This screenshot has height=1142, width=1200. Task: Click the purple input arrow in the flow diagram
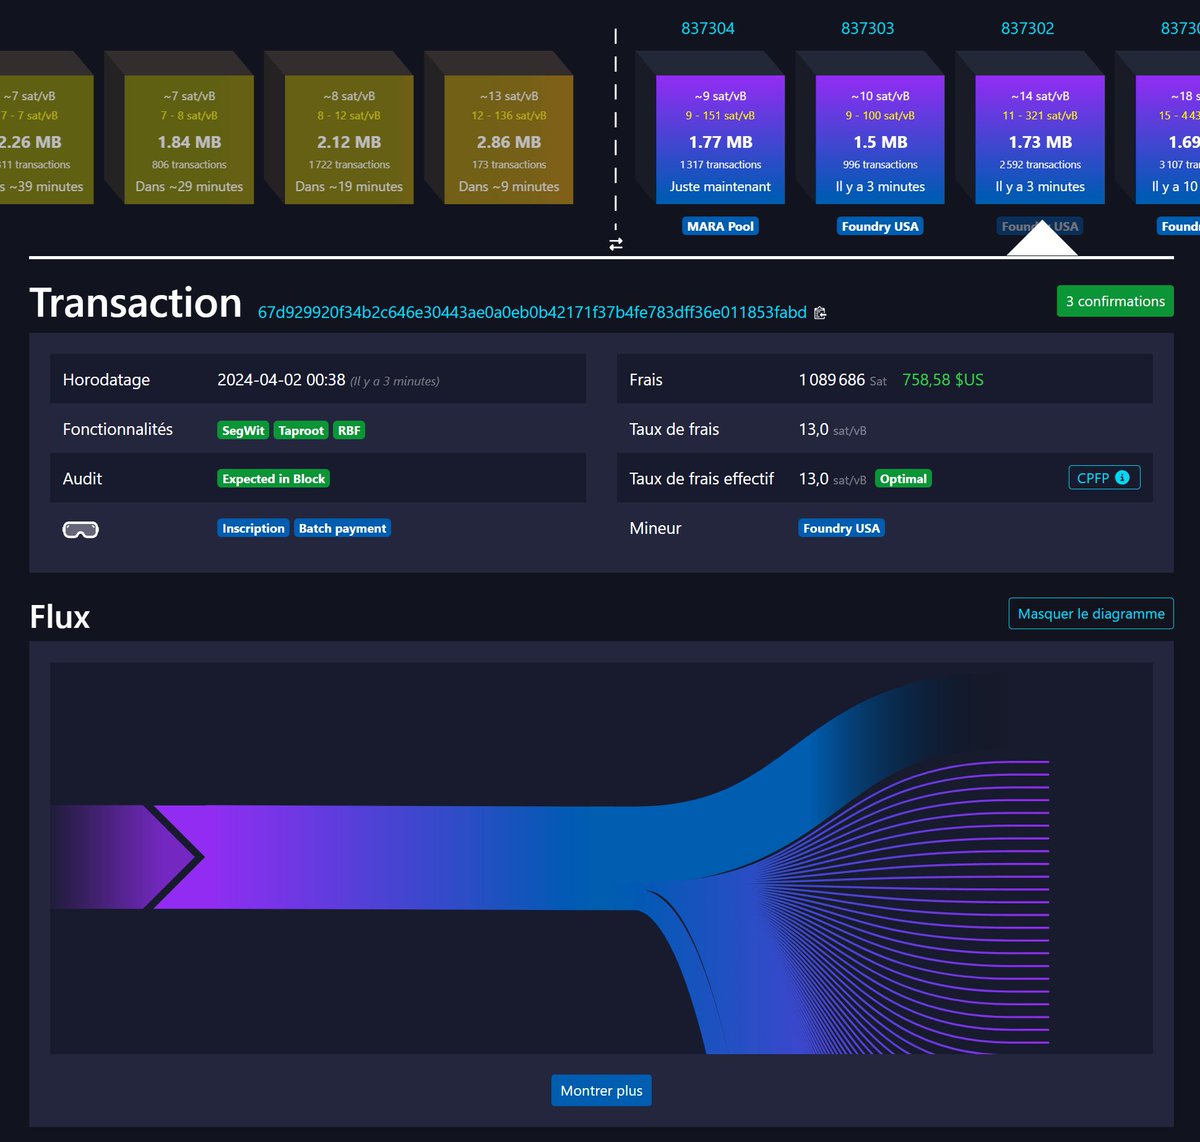coord(127,857)
